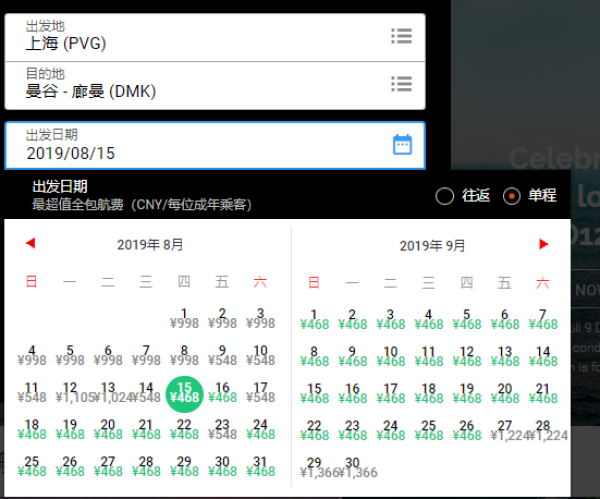The image size is (600, 499).
Task: Pick August 10 priced ¥548
Action: coord(261,356)
